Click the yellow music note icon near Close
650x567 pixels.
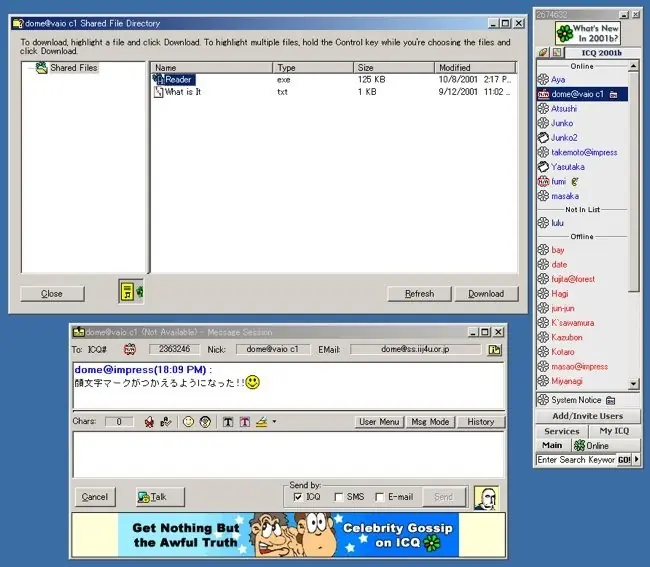click(x=128, y=291)
